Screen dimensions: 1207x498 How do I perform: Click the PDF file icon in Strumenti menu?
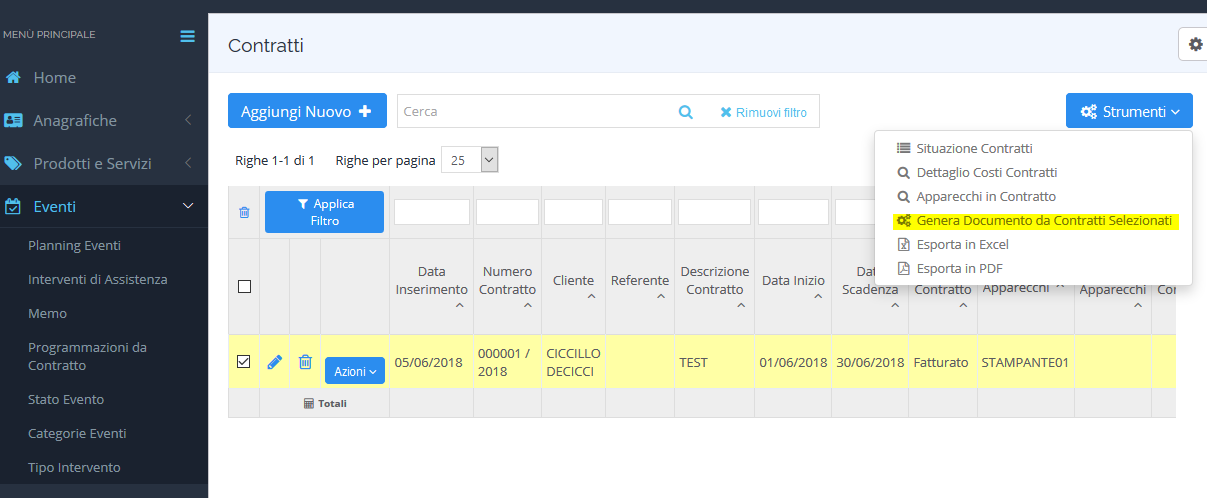tap(903, 269)
